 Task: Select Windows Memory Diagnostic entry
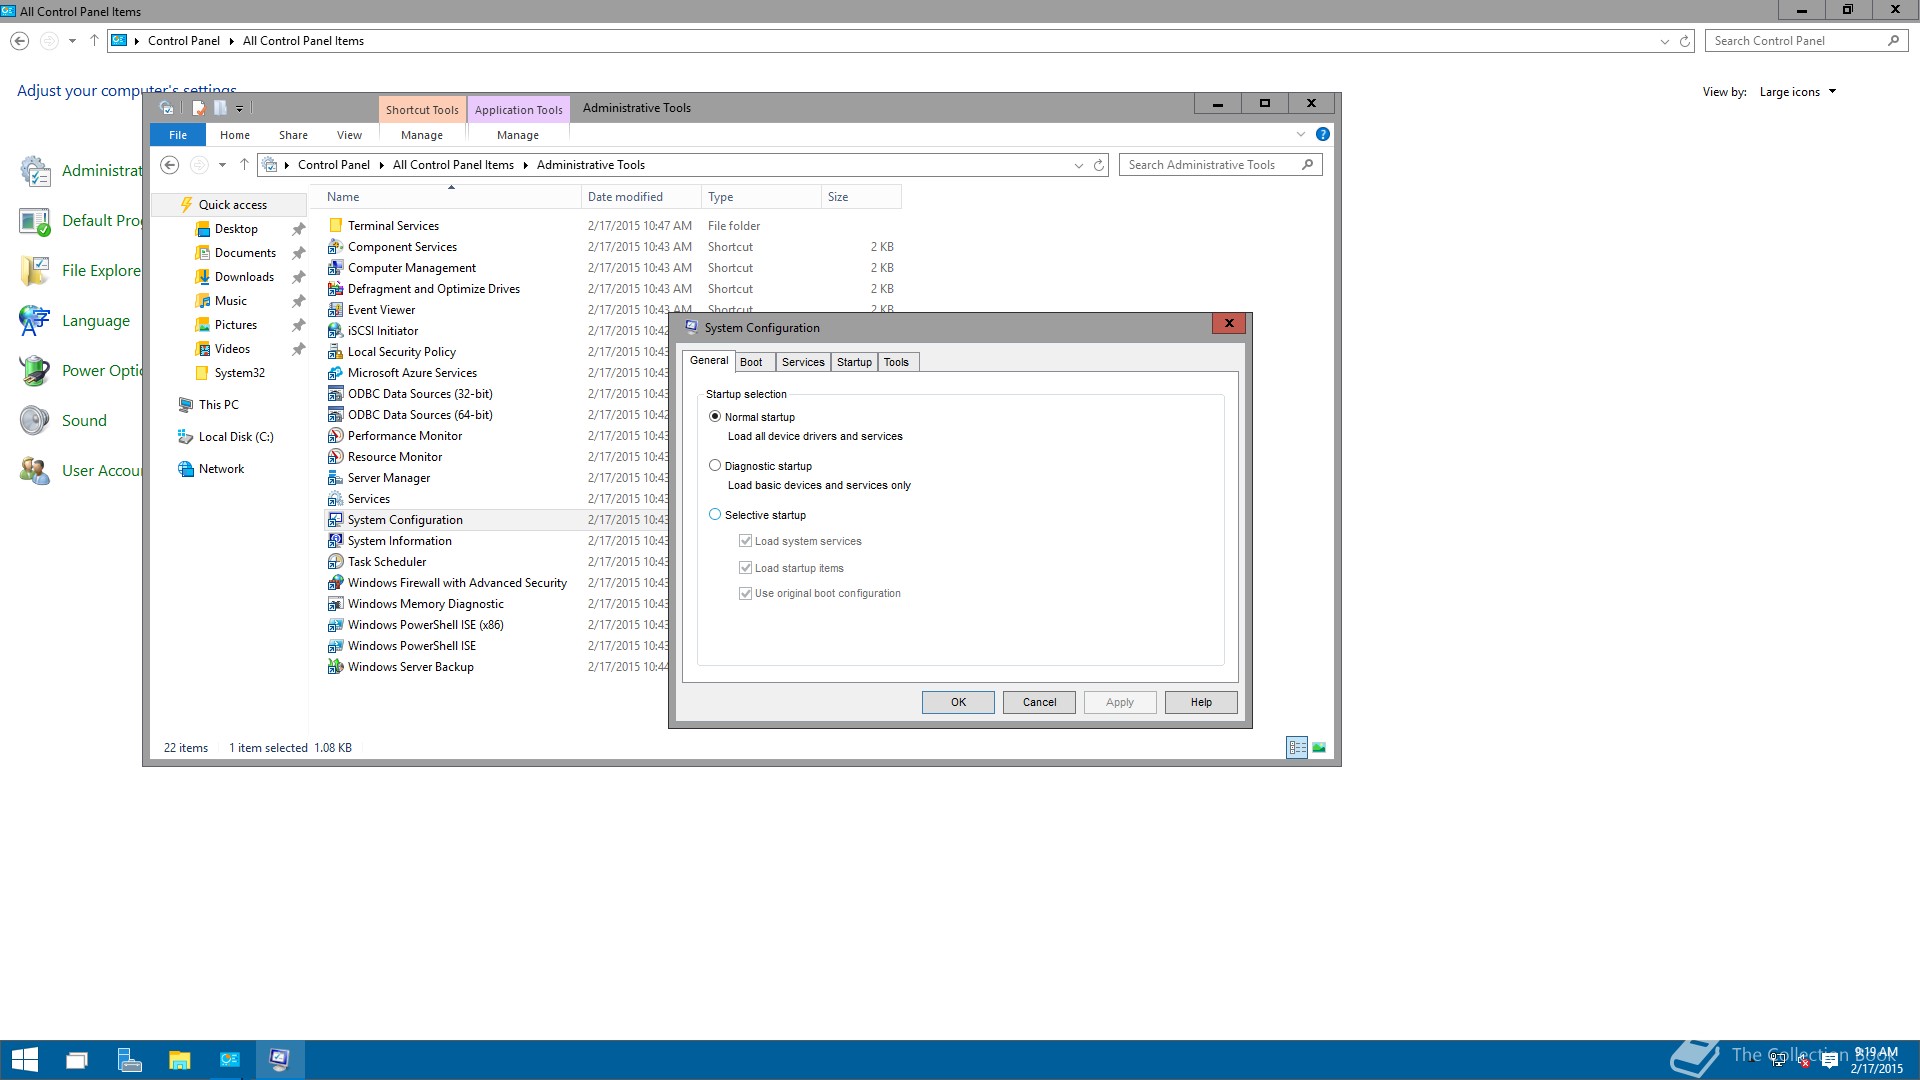[426, 604]
